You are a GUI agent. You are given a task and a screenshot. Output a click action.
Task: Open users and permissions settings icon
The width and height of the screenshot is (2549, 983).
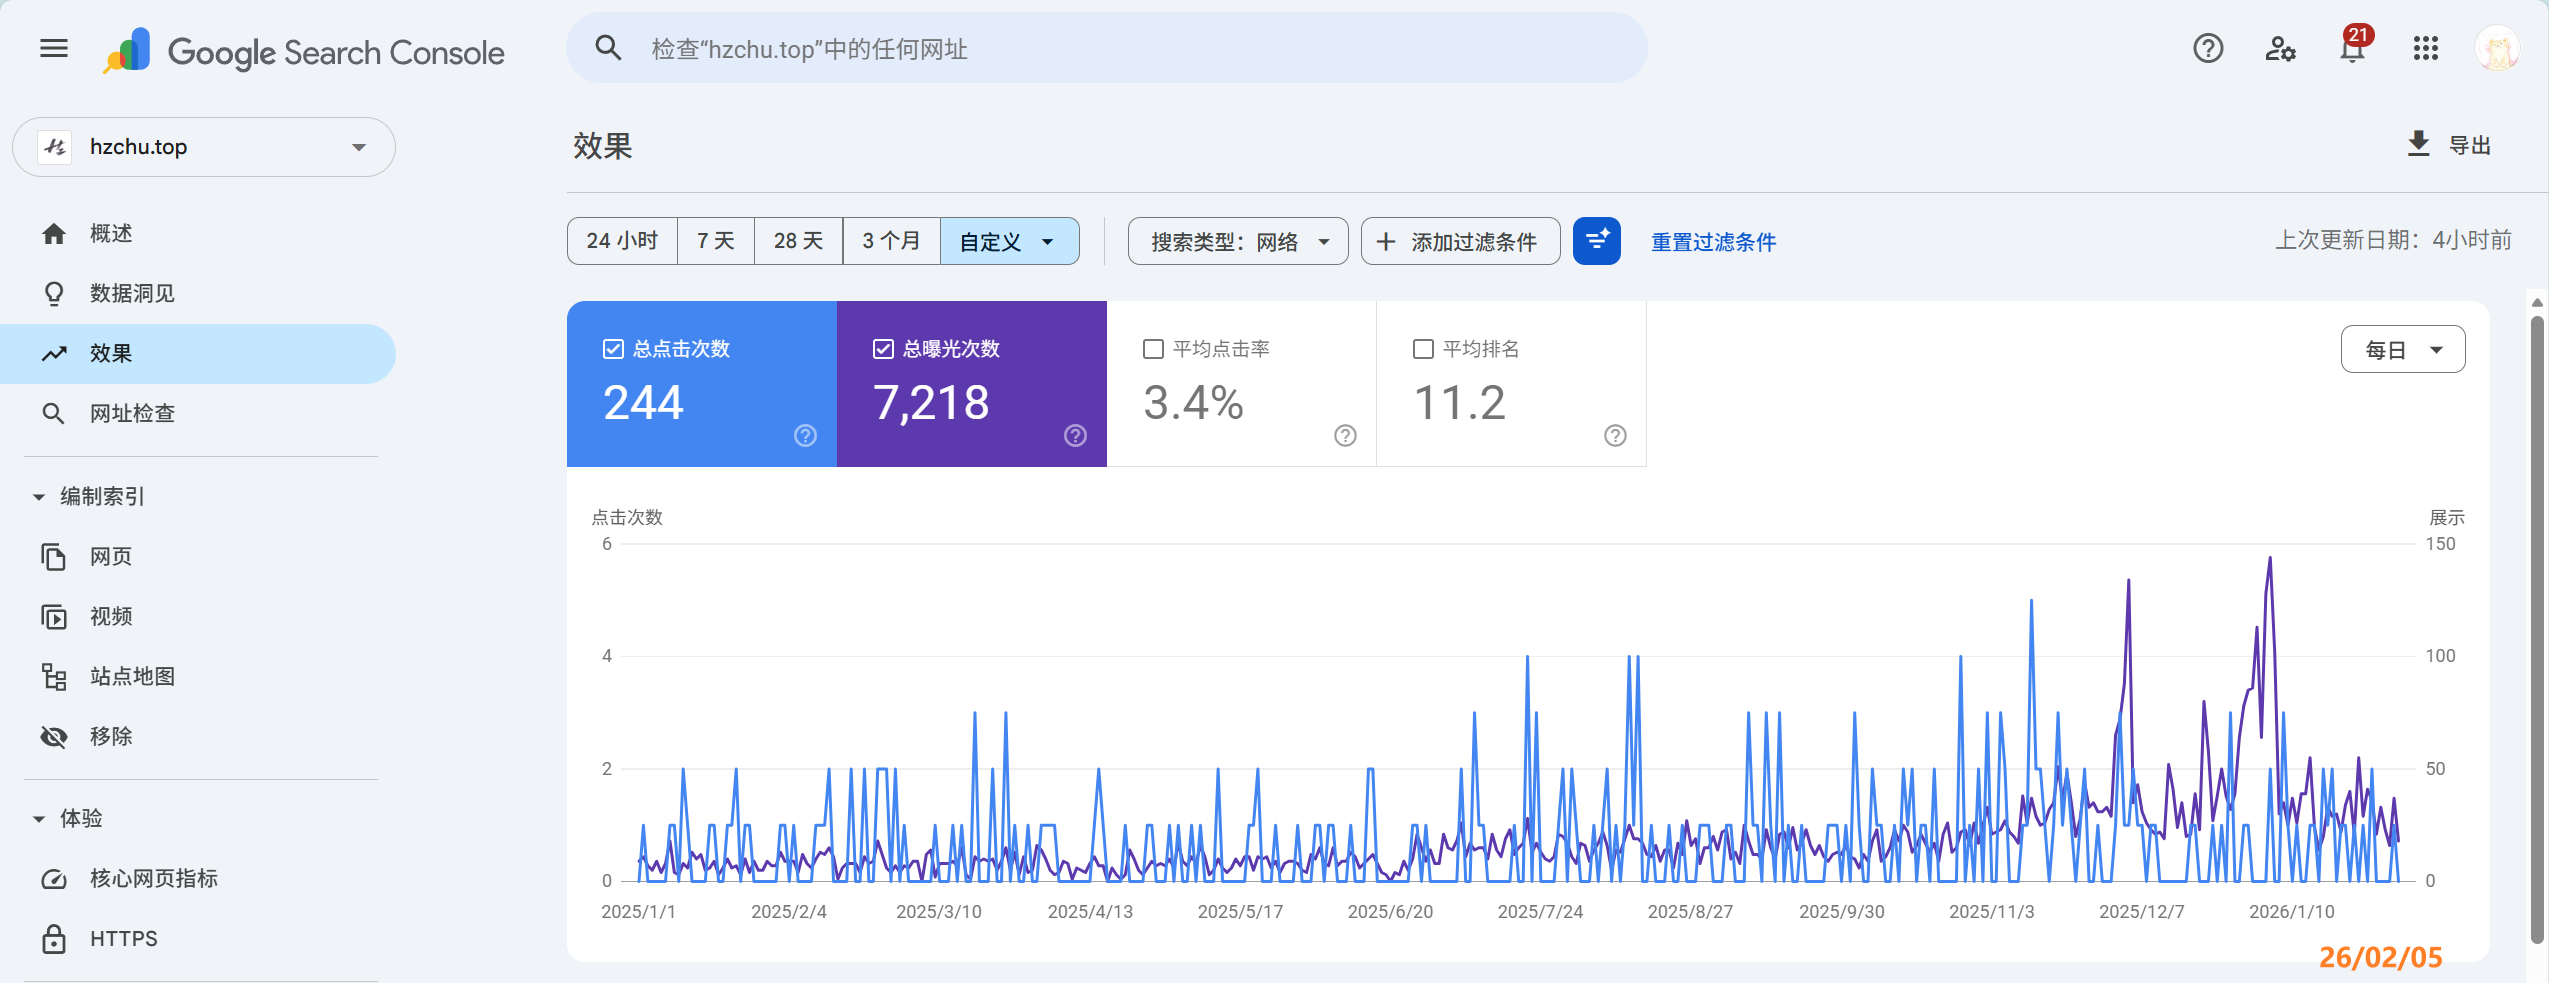click(2280, 48)
